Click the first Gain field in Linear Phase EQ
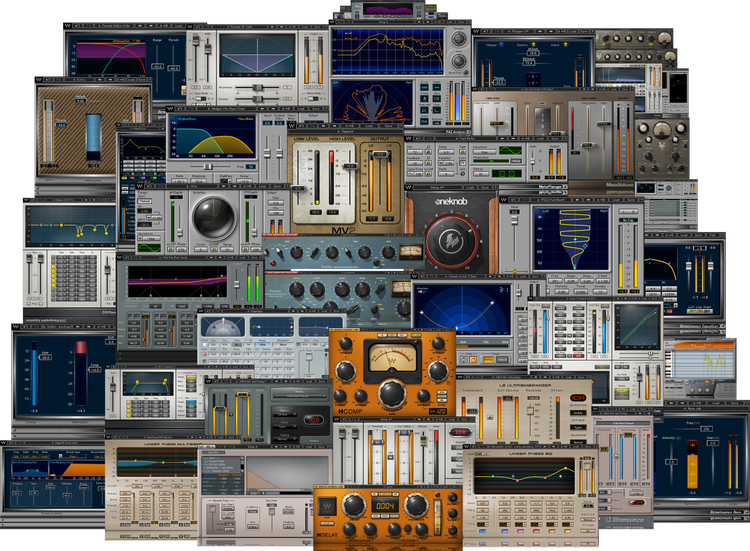Screen dimensions: 750x551 pyautogui.click(x=482, y=503)
